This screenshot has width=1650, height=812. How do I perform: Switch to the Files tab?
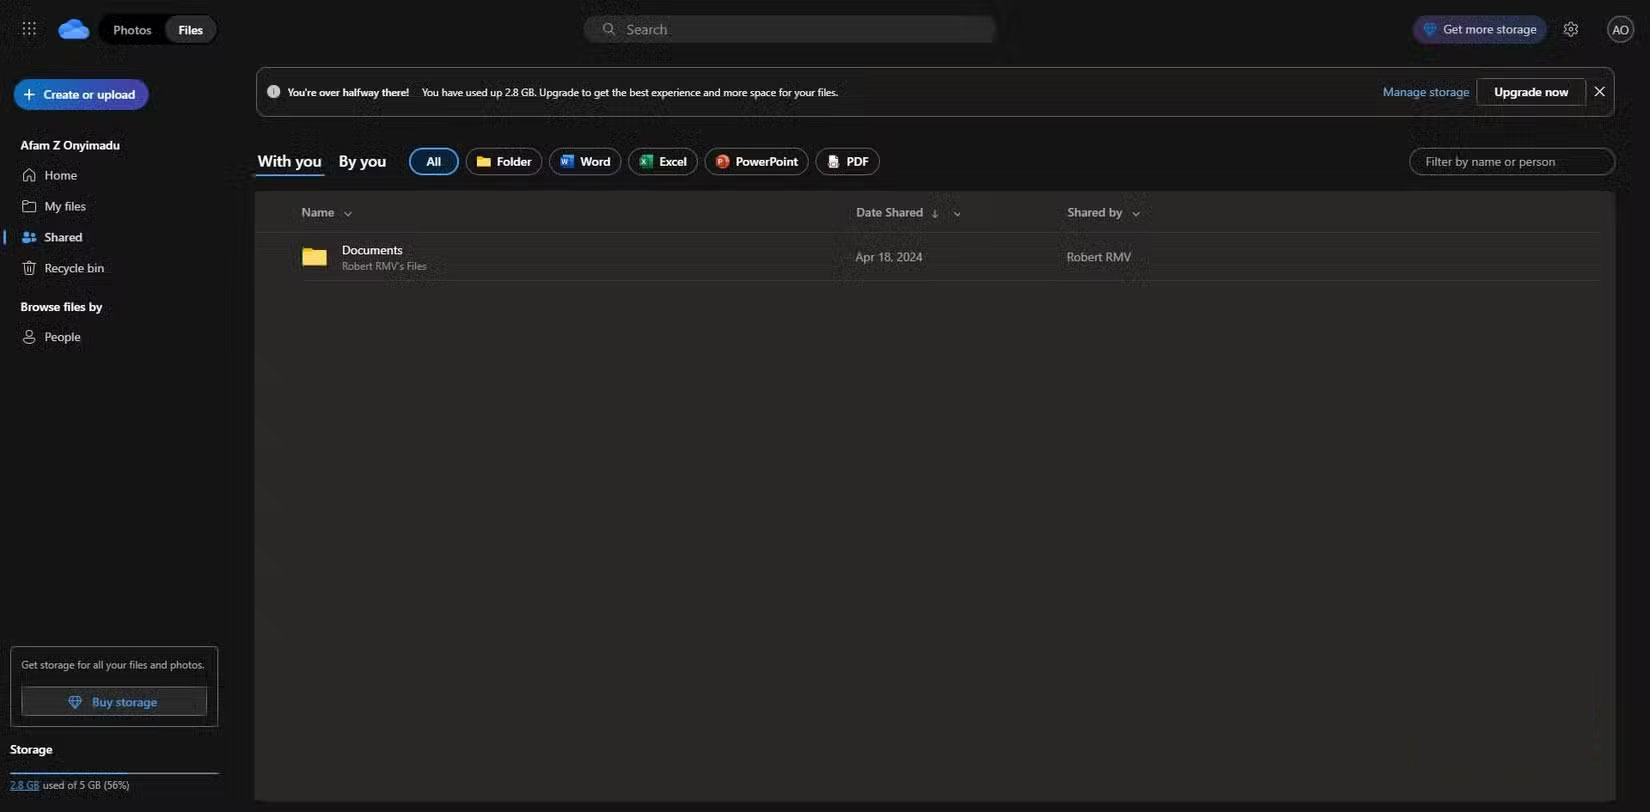[190, 30]
